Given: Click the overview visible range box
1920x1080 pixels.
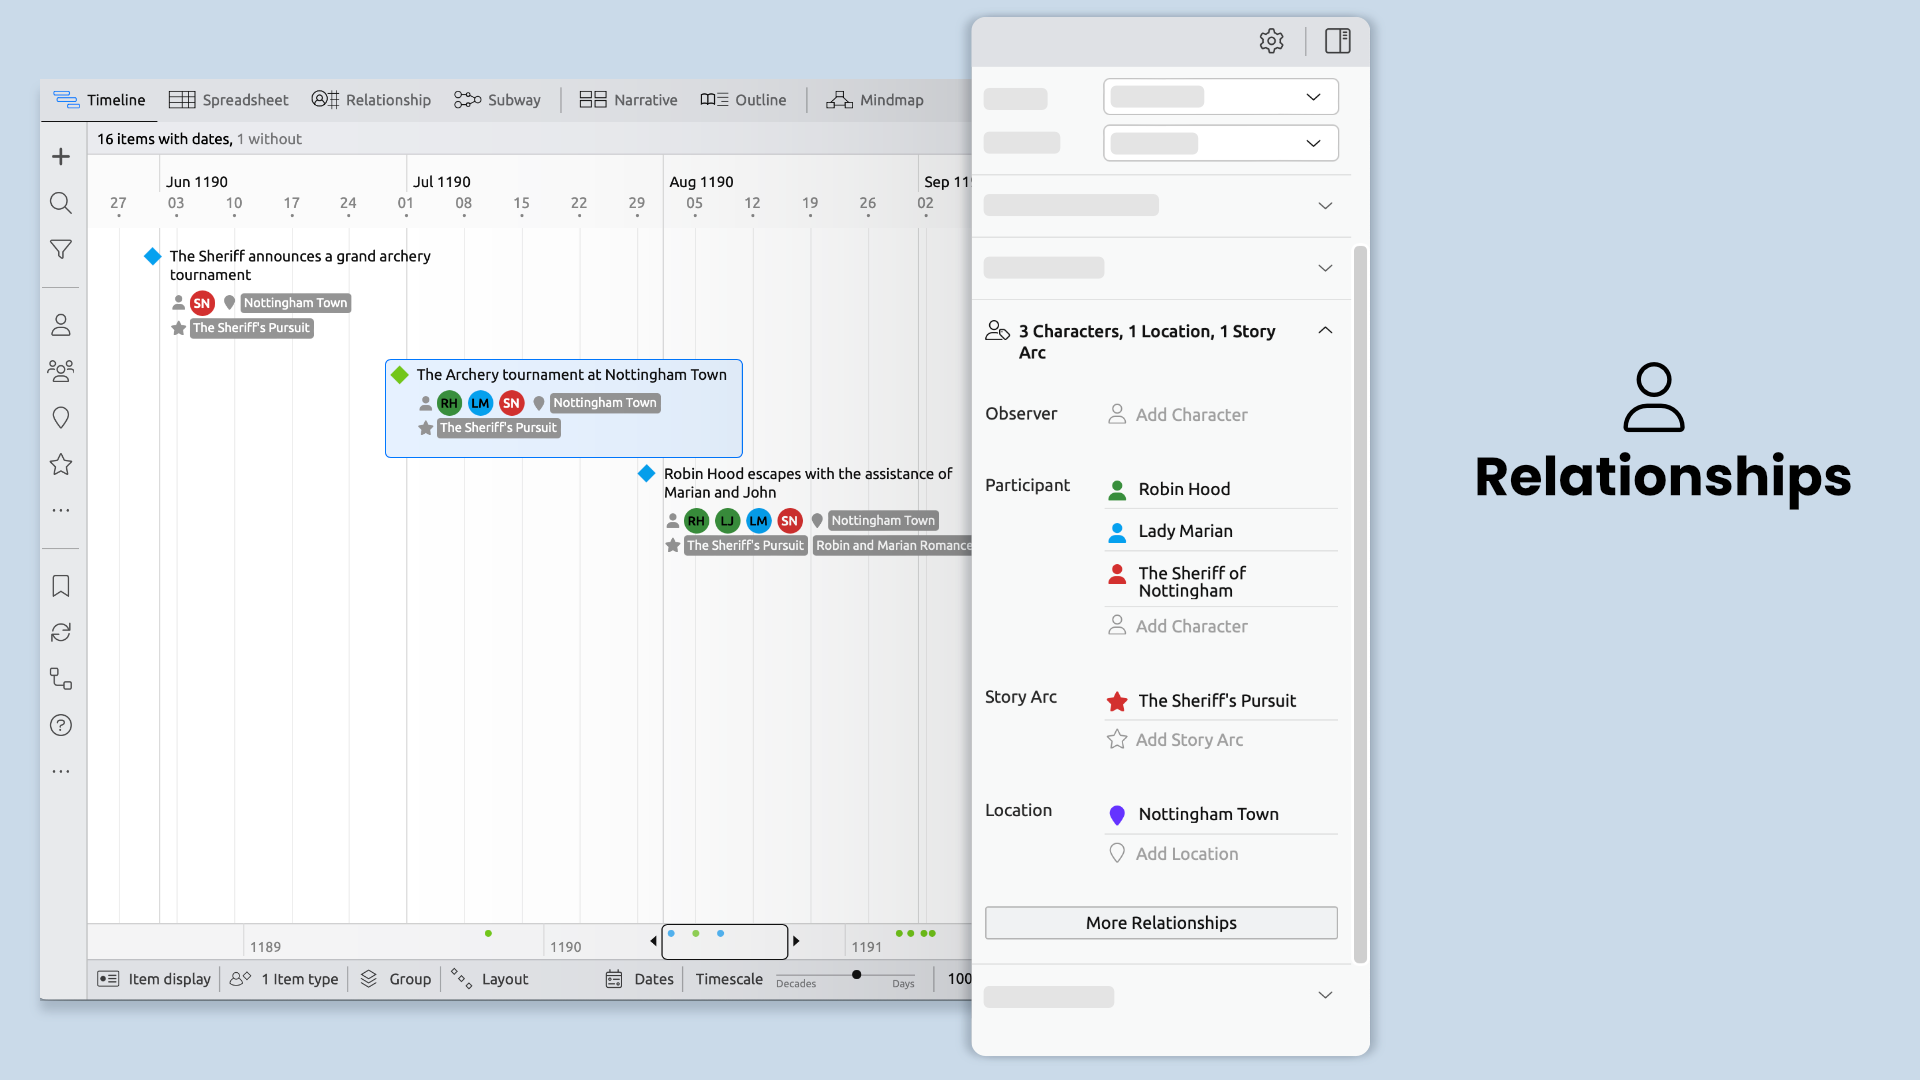Looking at the screenshot, I should coord(725,942).
